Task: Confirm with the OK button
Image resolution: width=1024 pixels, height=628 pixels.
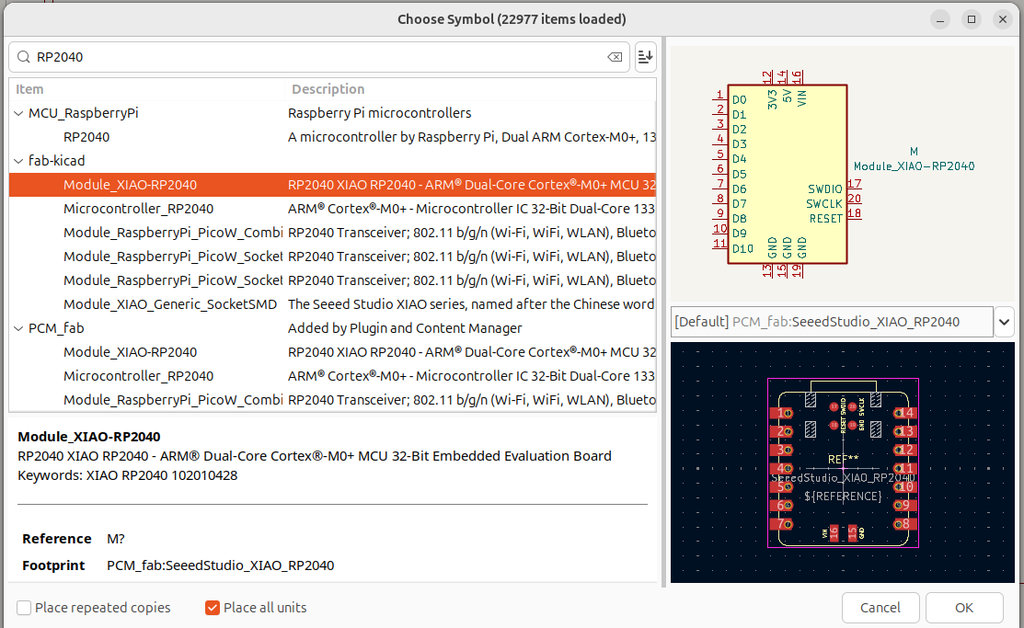Action: click(x=964, y=608)
